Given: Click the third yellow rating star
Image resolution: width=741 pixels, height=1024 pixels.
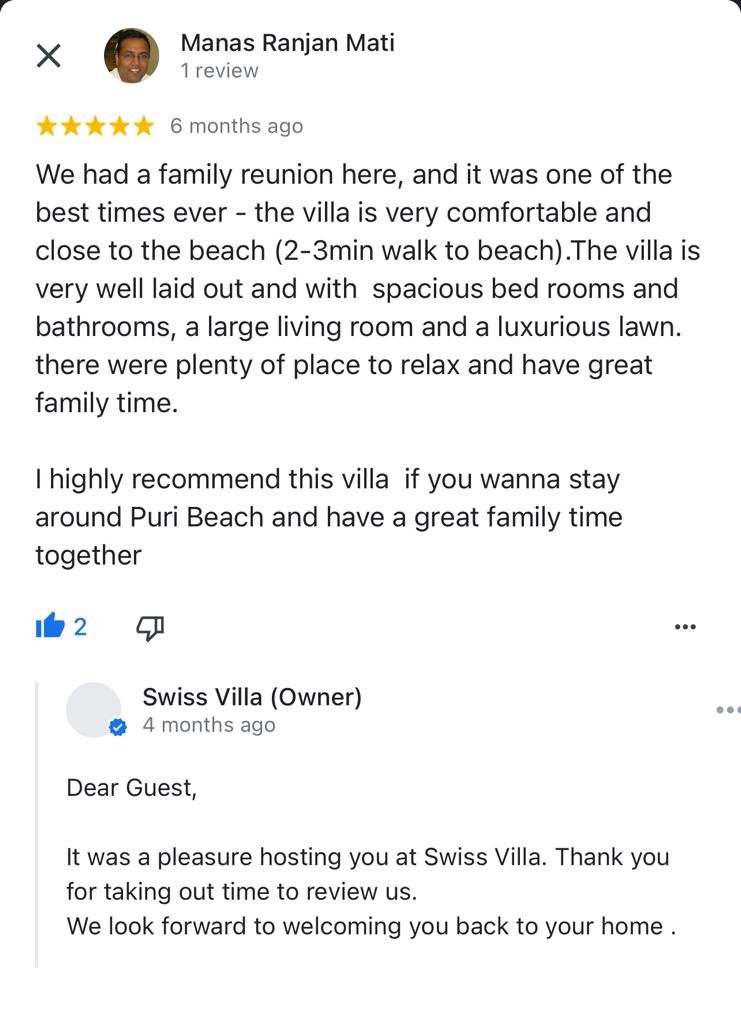Looking at the screenshot, I should [96, 126].
